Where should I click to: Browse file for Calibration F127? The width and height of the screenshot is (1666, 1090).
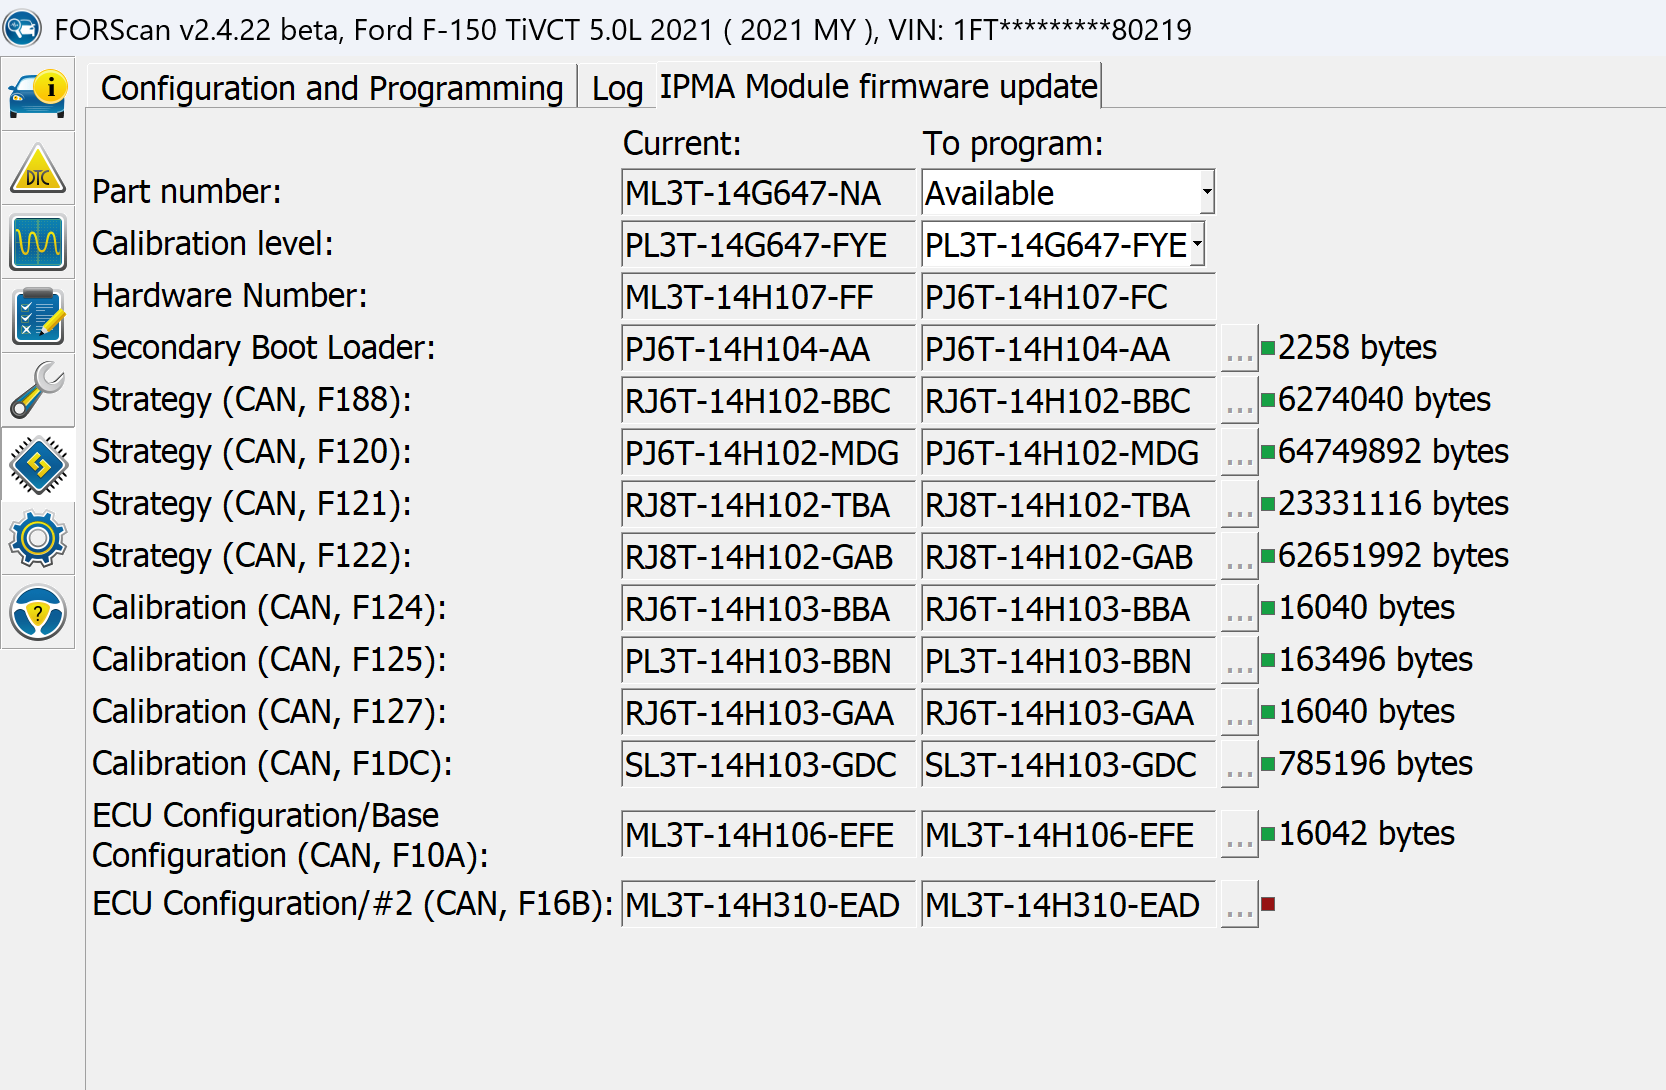[1239, 713]
